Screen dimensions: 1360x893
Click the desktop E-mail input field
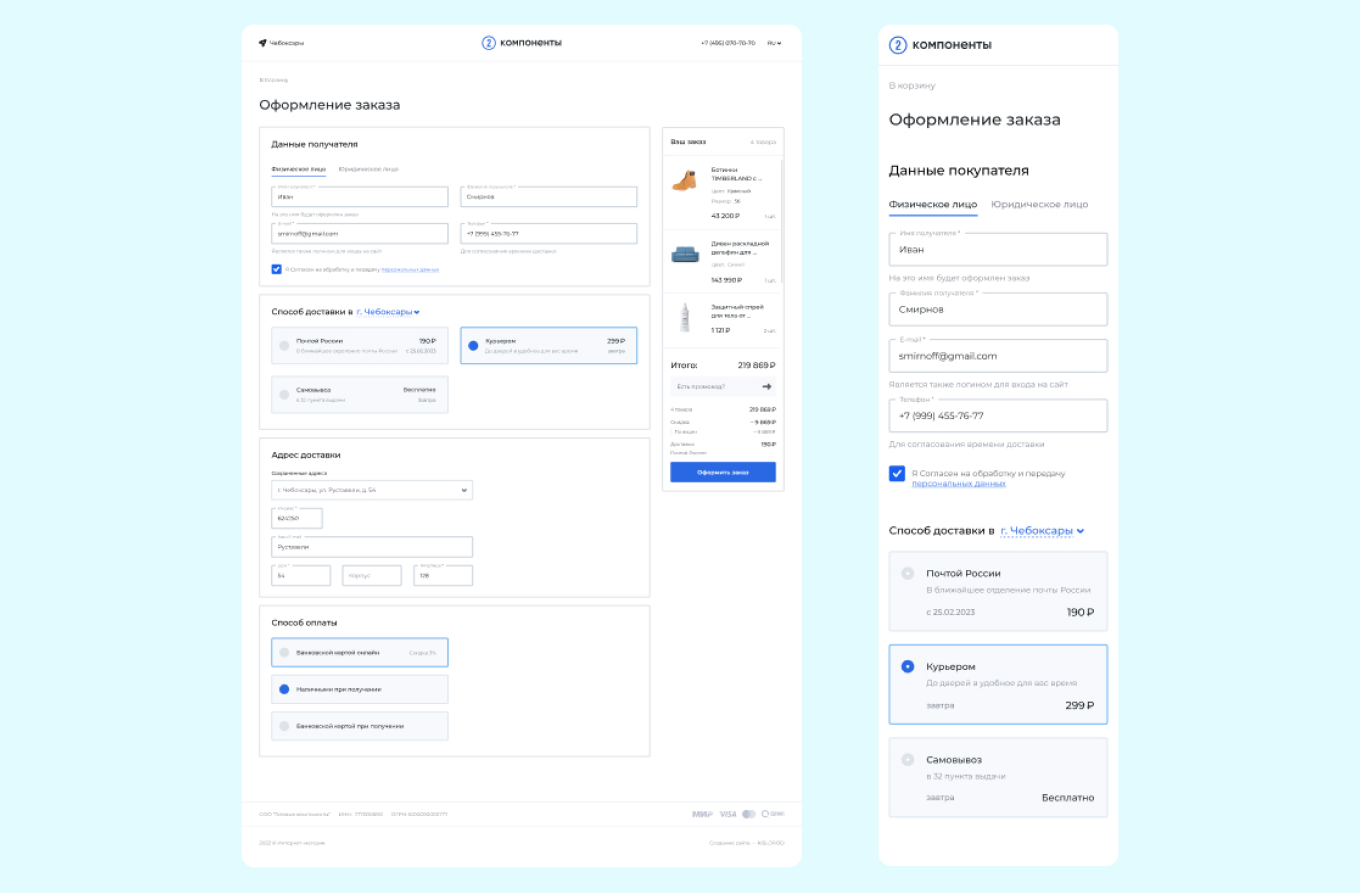pos(360,233)
